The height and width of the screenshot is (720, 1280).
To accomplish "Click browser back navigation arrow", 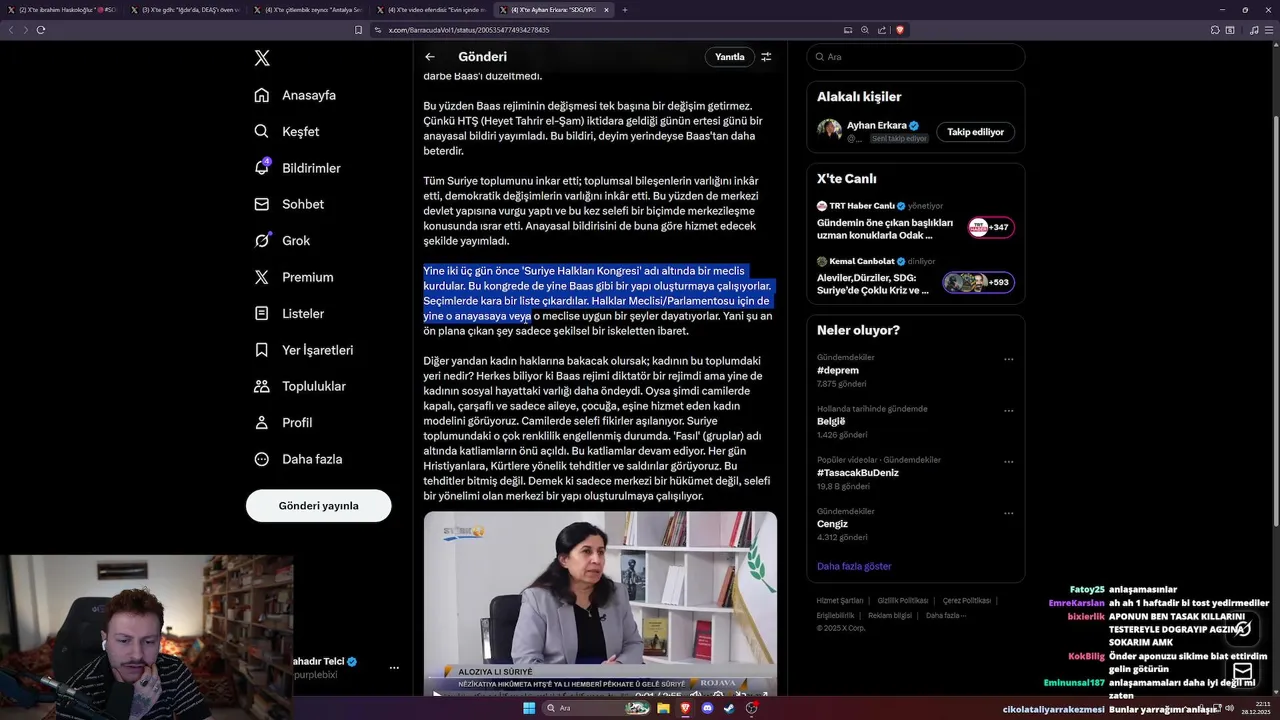I will coord(11,30).
